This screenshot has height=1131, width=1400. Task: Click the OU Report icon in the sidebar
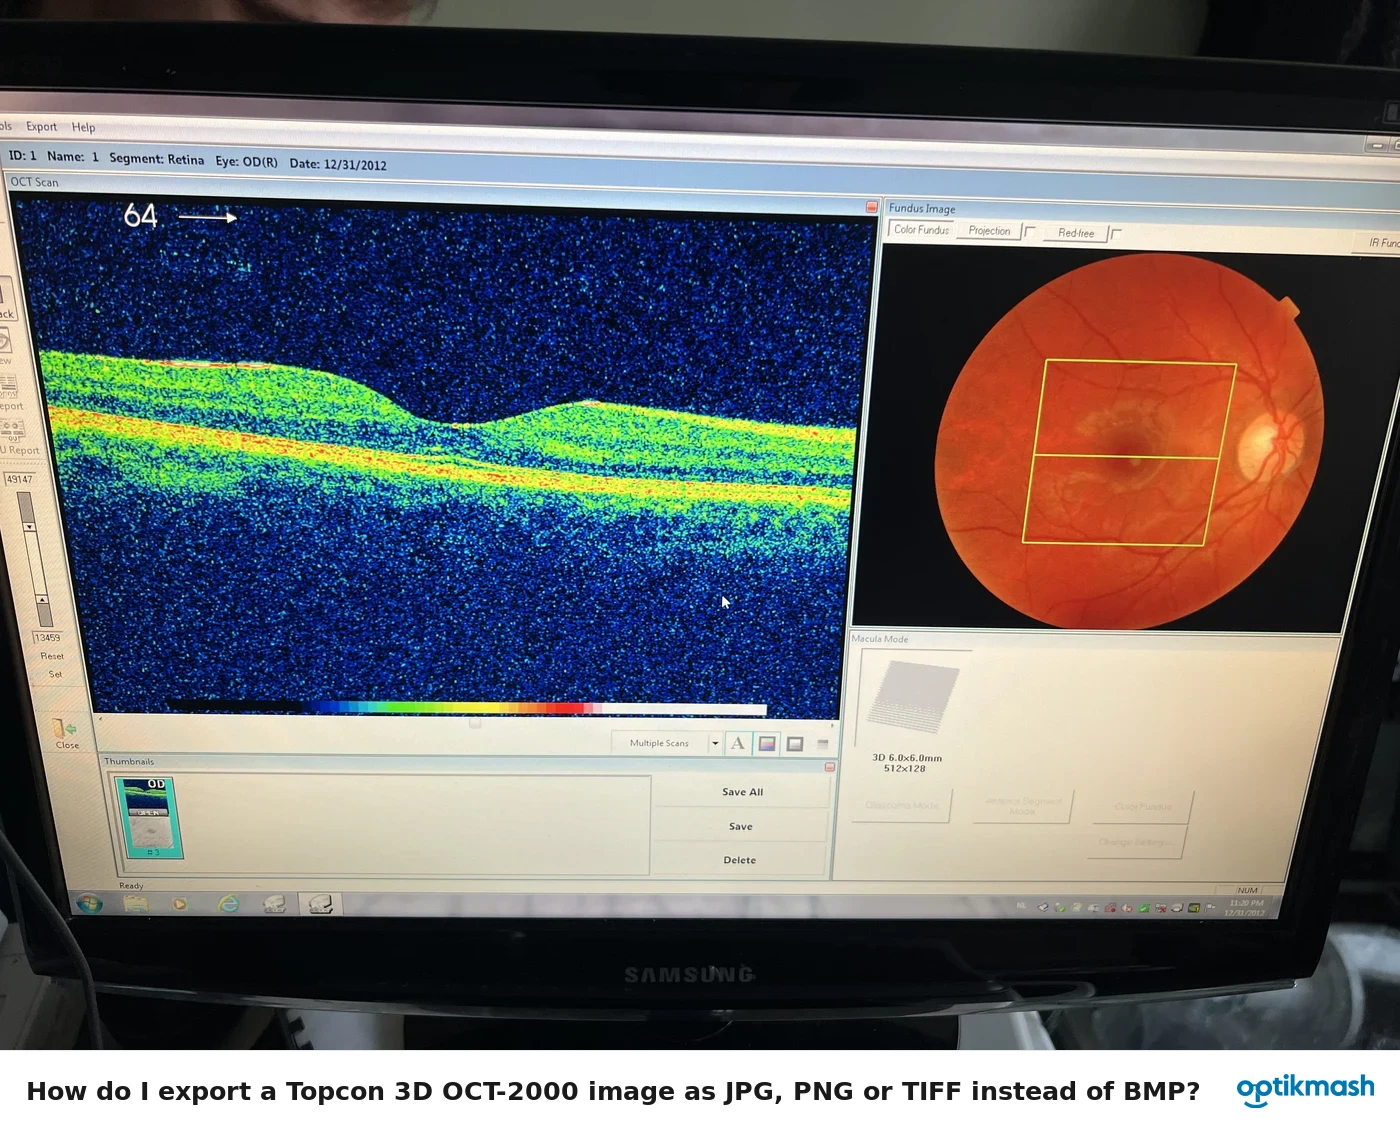[14, 430]
